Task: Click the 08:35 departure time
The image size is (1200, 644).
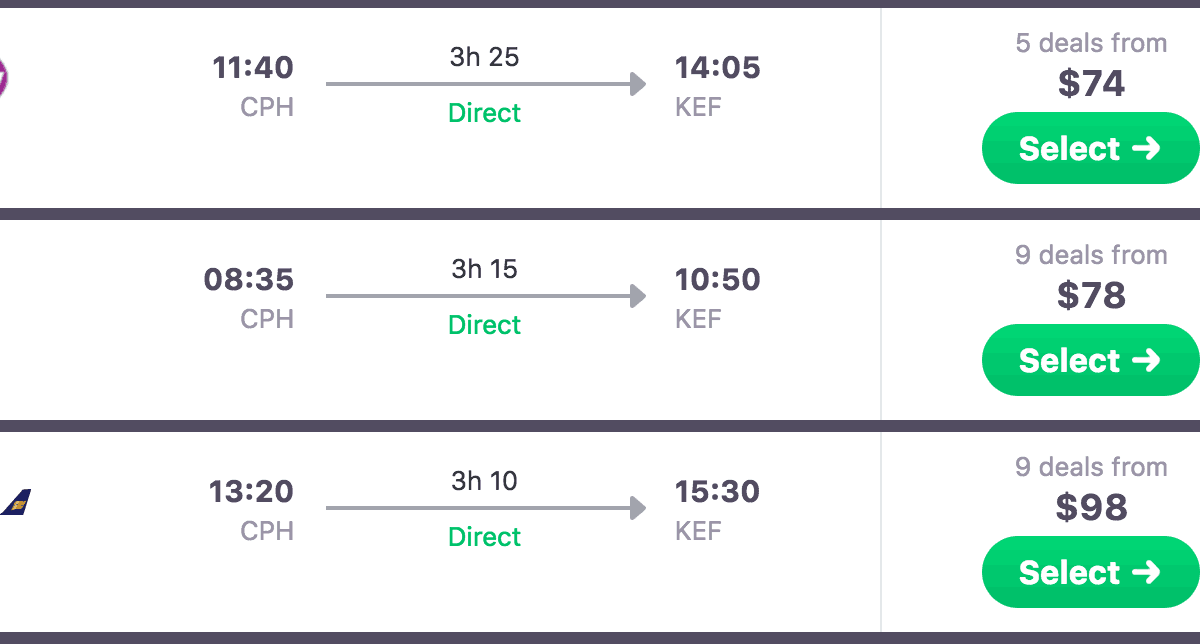Action: [x=249, y=280]
